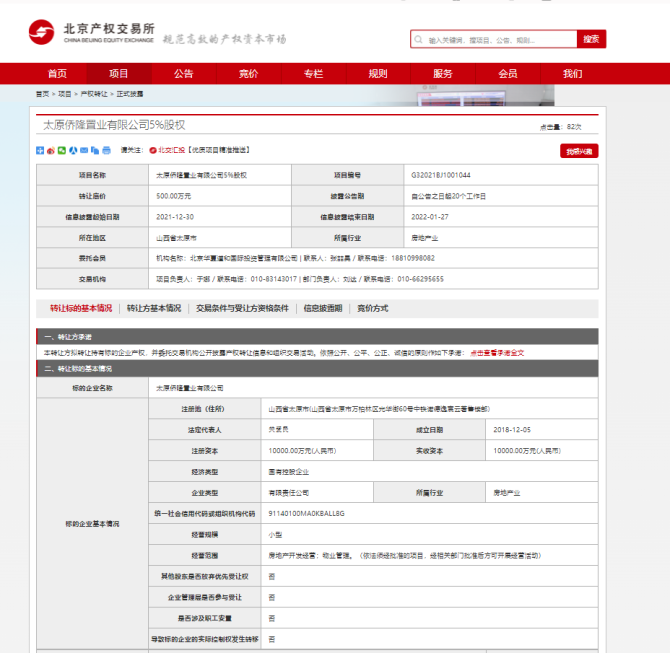Click the establishment date 2018-12-05
The width and height of the screenshot is (670, 653).
tap(512, 430)
